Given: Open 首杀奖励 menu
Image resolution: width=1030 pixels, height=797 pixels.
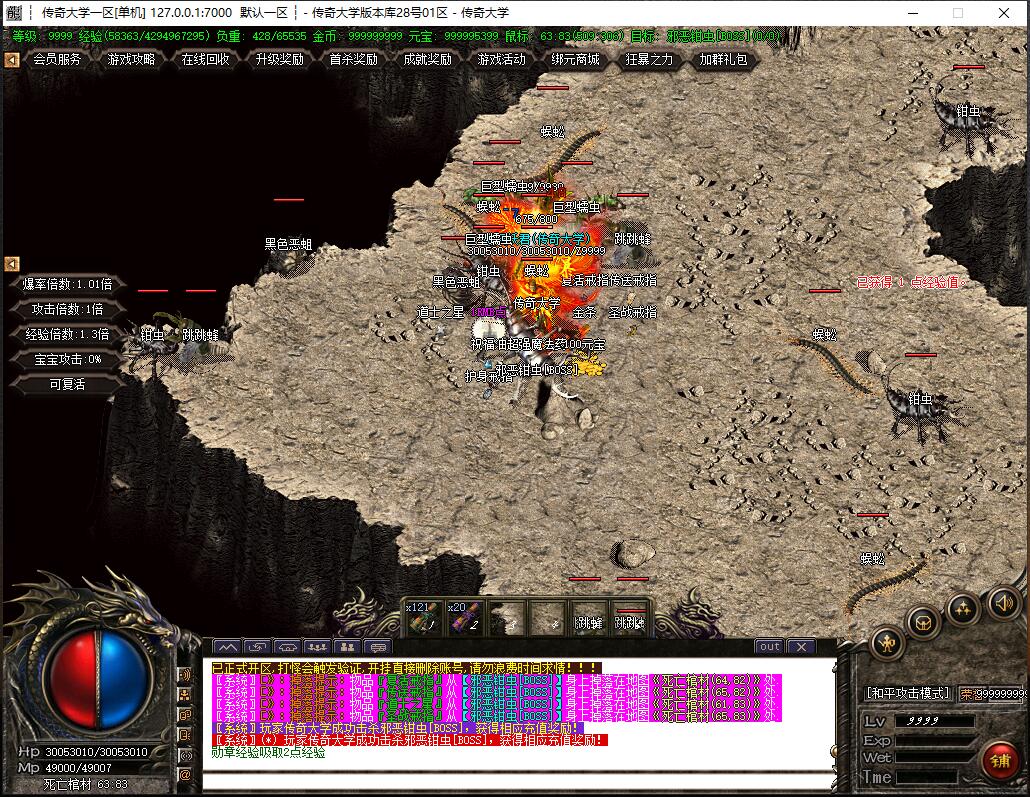Looking at the screenshot, I should [353, 60].
